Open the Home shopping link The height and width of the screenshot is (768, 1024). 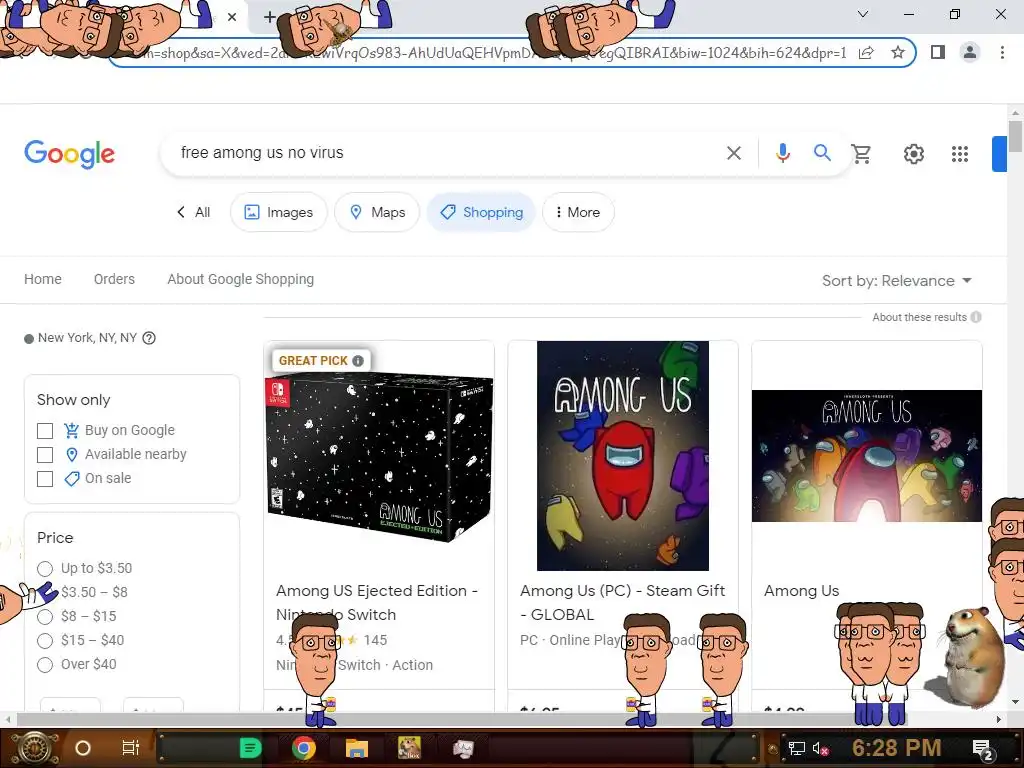coord(43,280)
